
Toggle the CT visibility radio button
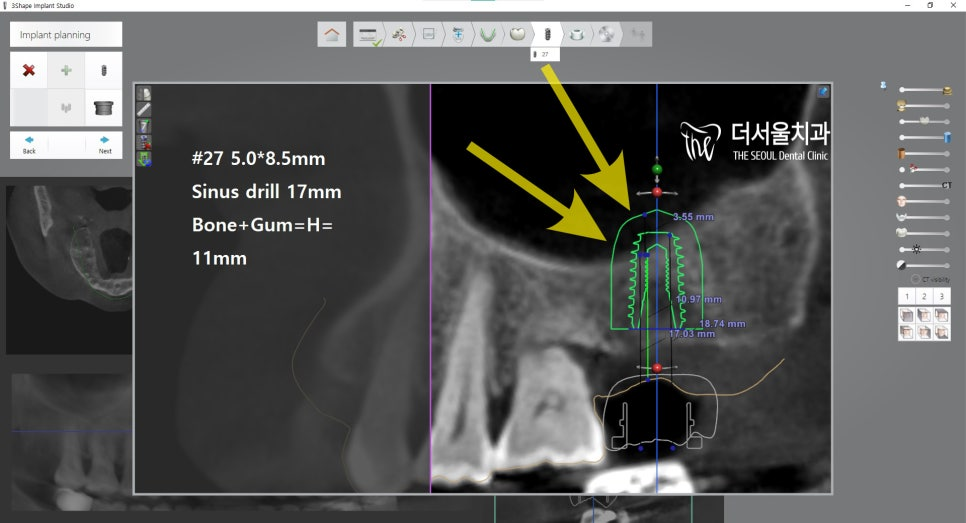(915, 278)
